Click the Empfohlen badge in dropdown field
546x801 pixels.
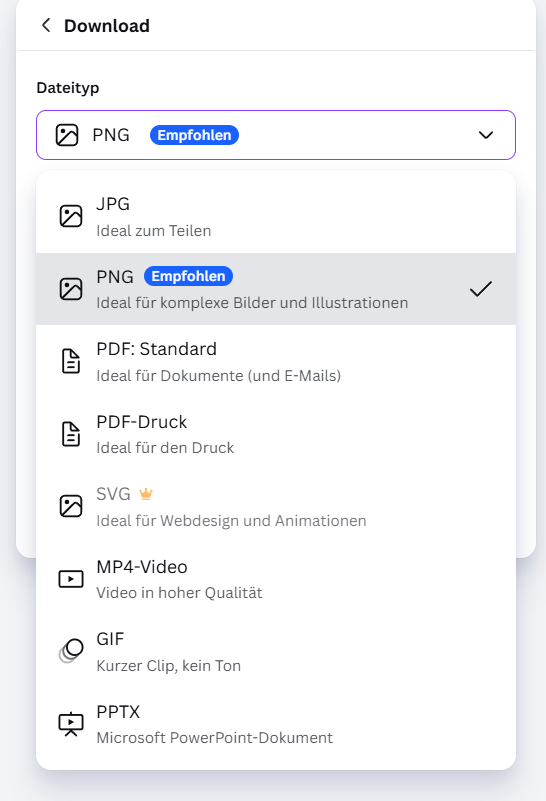click(x=194, y=135)
